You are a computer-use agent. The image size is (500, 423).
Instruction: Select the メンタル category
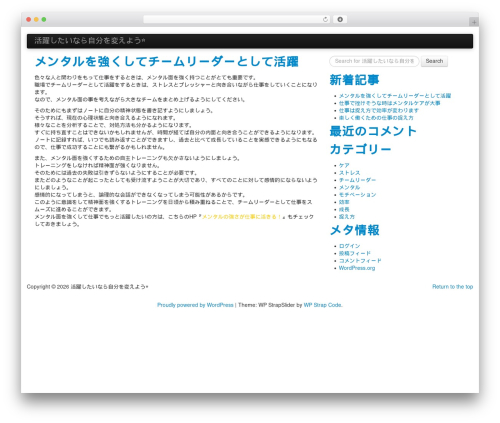pyautogui.click(x=349, y=187)
